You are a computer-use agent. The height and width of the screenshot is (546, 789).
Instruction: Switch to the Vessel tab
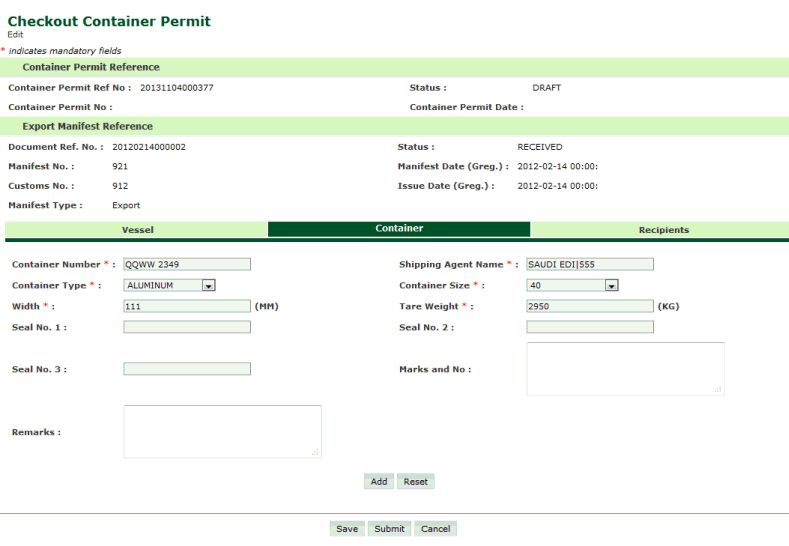(x=137, y=230)
